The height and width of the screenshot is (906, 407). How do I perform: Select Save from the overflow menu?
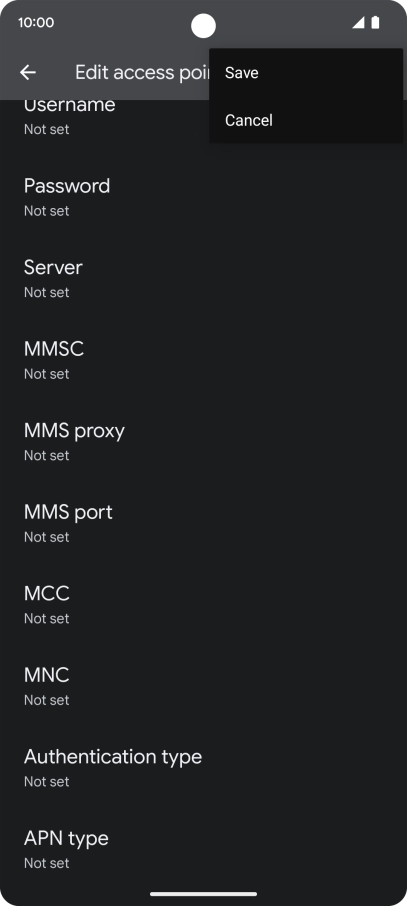coord(306,73)
